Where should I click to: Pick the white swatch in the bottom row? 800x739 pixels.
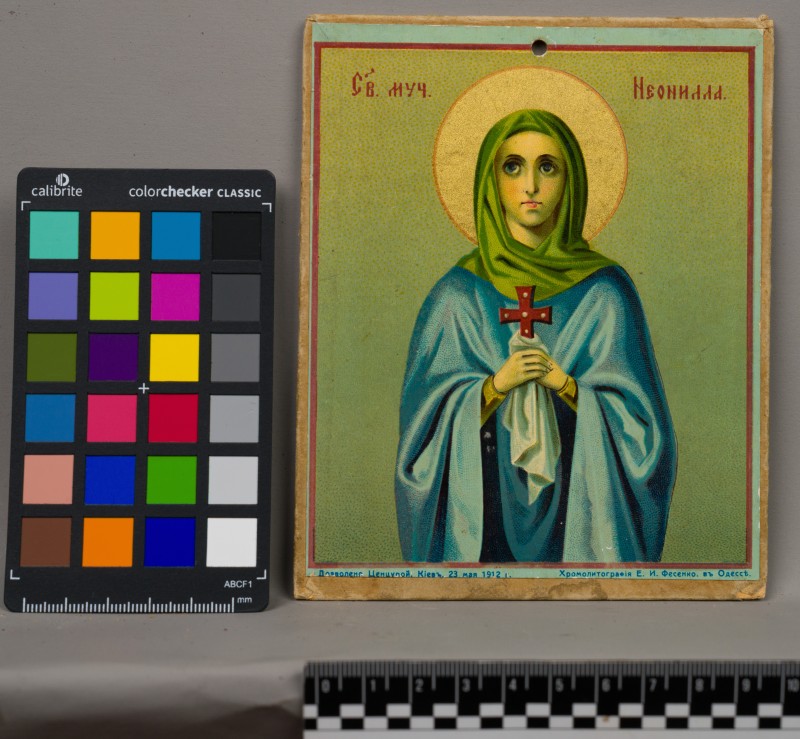pyautogui.click(x=232, y=542)
